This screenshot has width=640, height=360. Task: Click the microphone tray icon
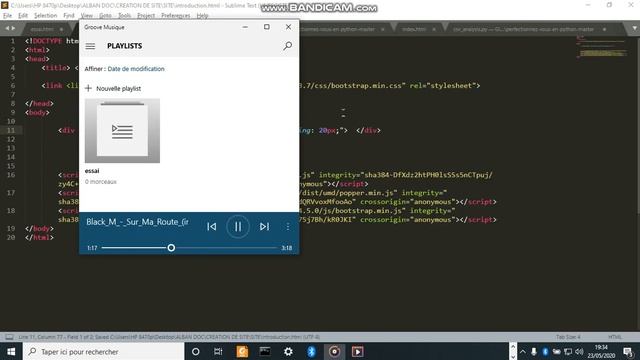coord(533,351)
